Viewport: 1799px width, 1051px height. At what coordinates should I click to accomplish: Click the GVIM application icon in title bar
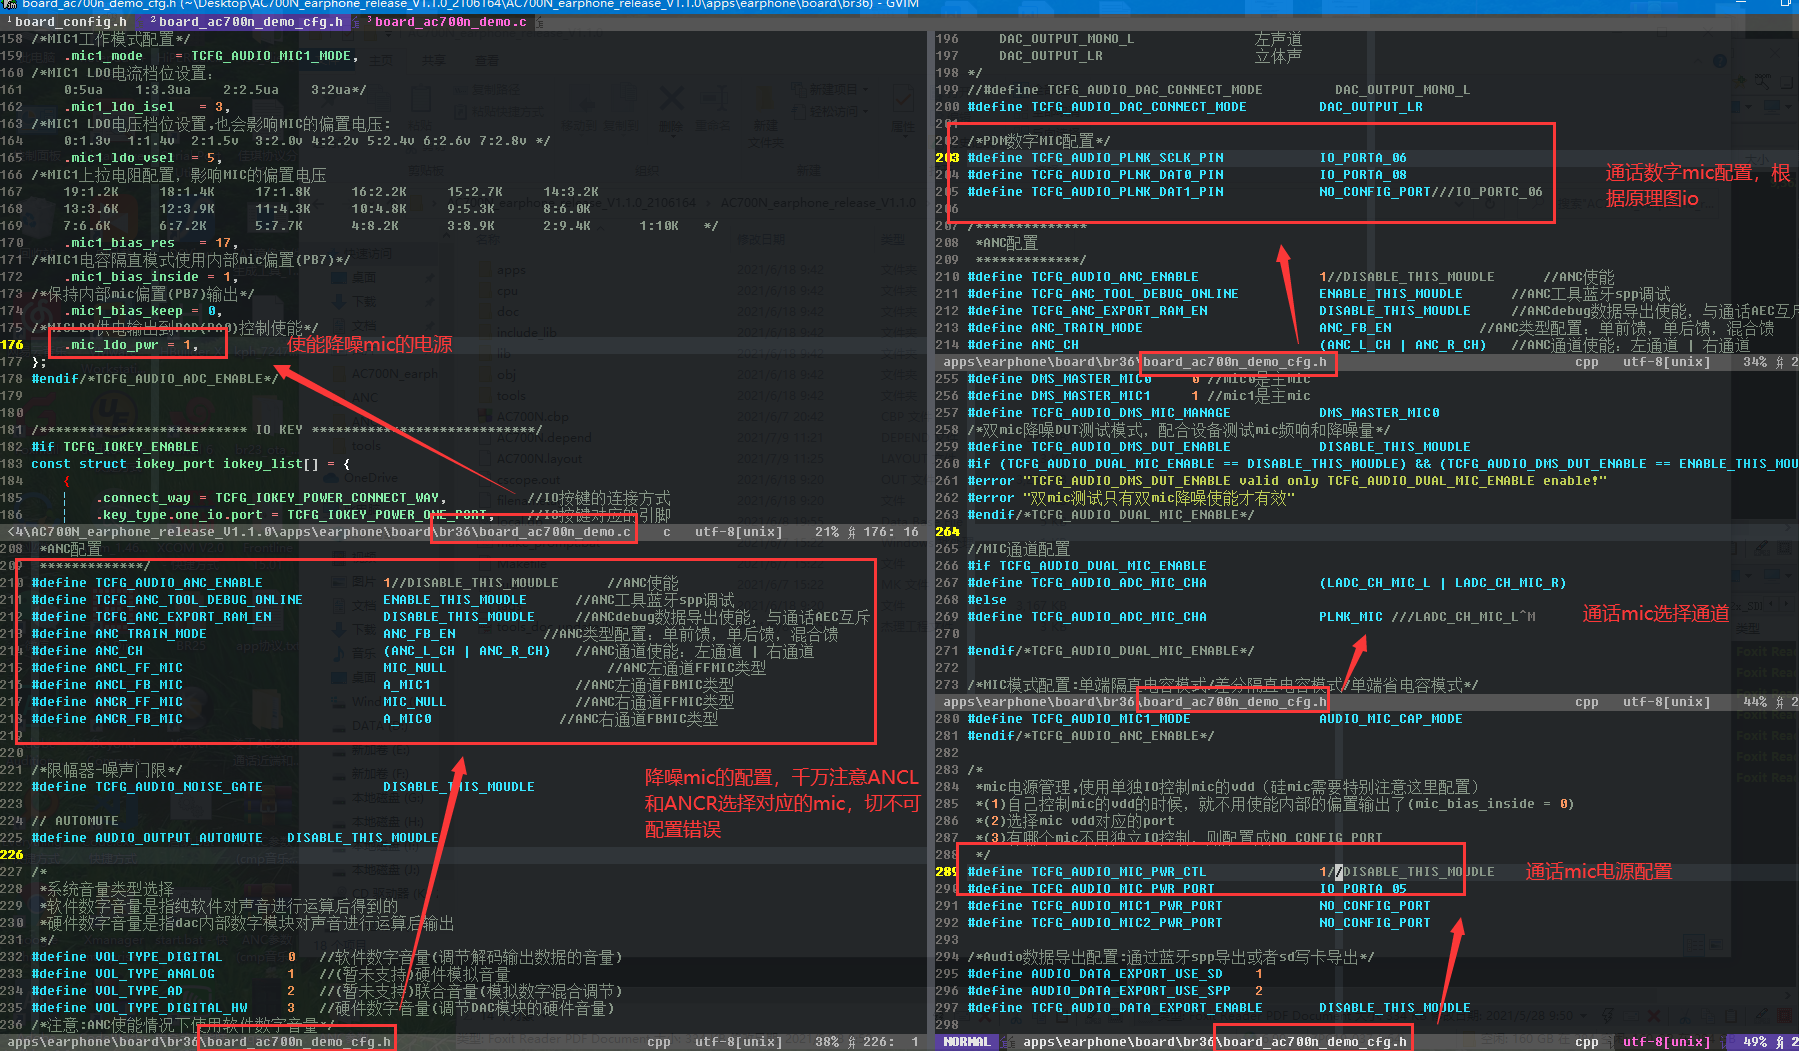pyautogui.click(x=10, y=4)
